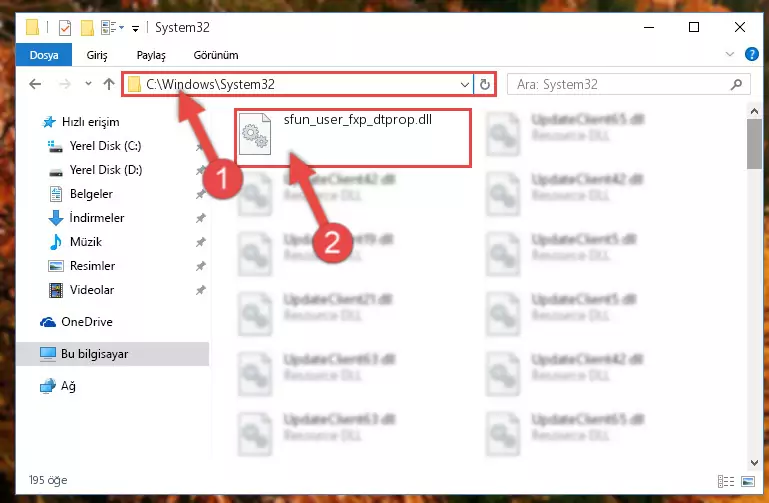769x503 pixels.
Task: Refresh the System32 folder
Action: click(485, 85)
